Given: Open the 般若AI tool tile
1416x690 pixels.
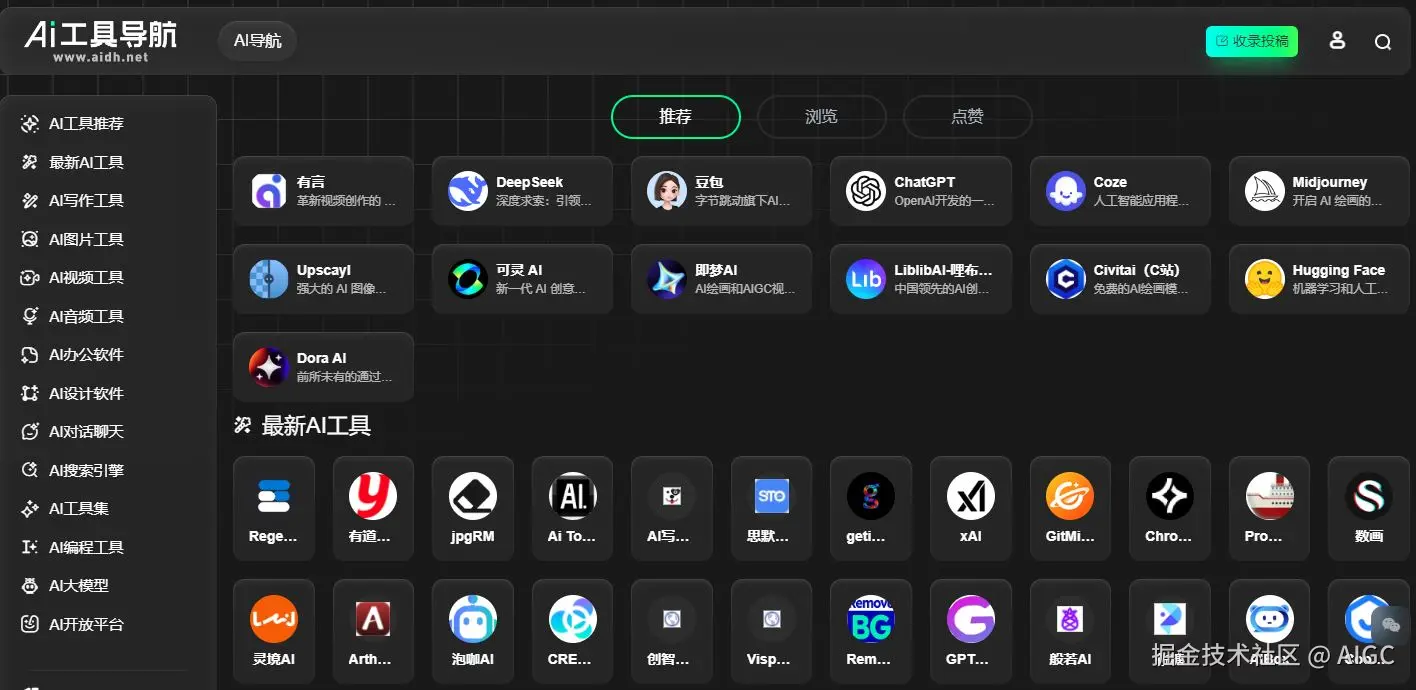Looking at the screenshot, I should (x=1070, y=631).
